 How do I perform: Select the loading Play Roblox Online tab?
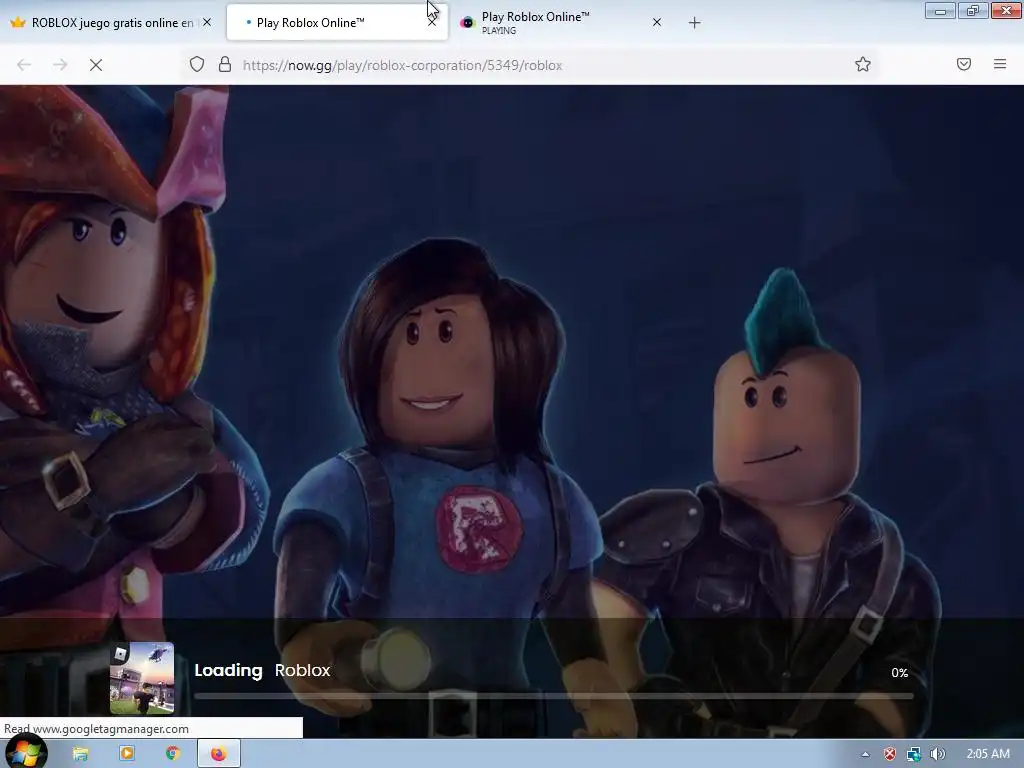(x=337, y=22)
